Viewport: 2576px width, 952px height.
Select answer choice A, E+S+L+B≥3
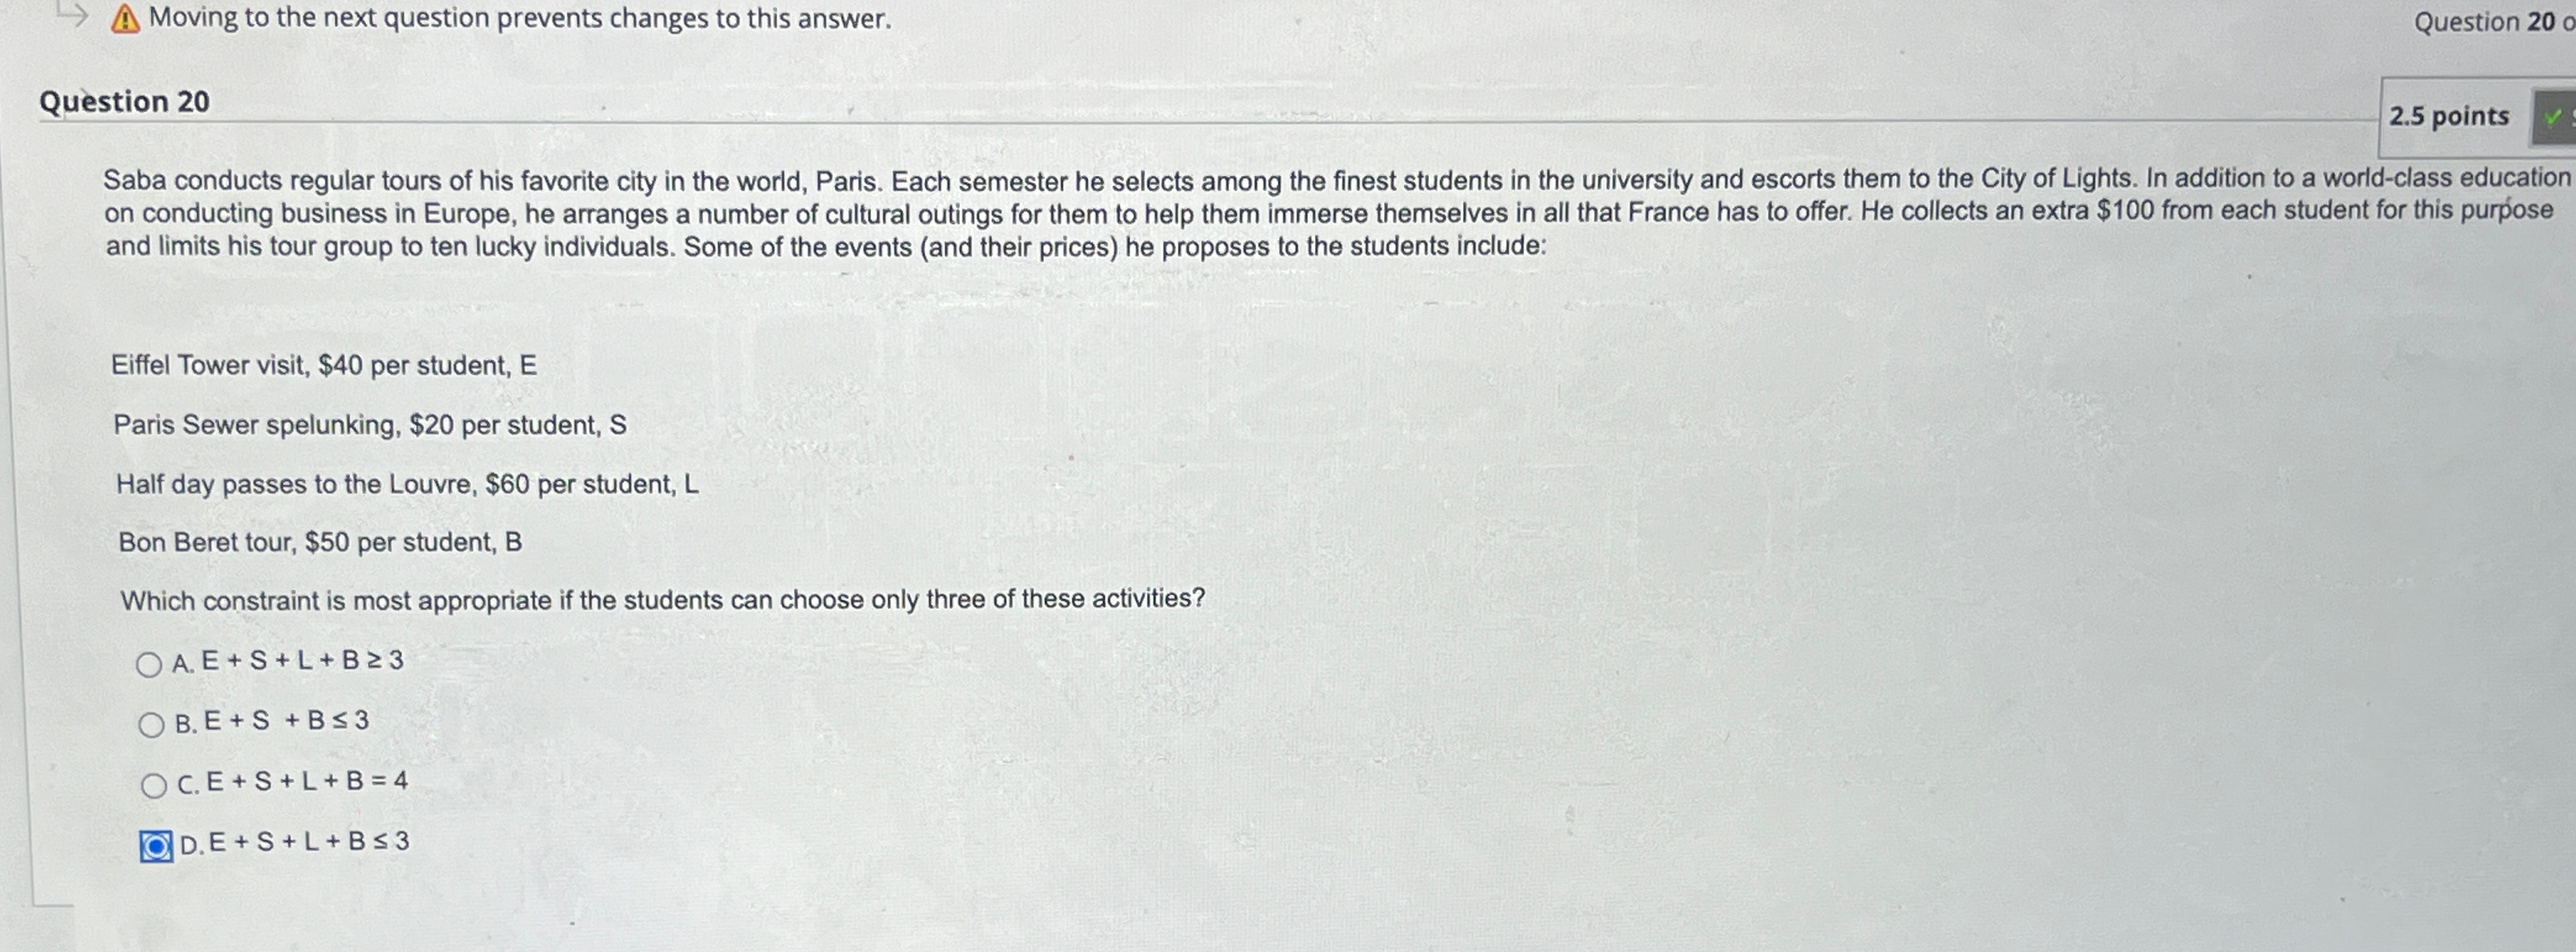click(x=152, y=661)
